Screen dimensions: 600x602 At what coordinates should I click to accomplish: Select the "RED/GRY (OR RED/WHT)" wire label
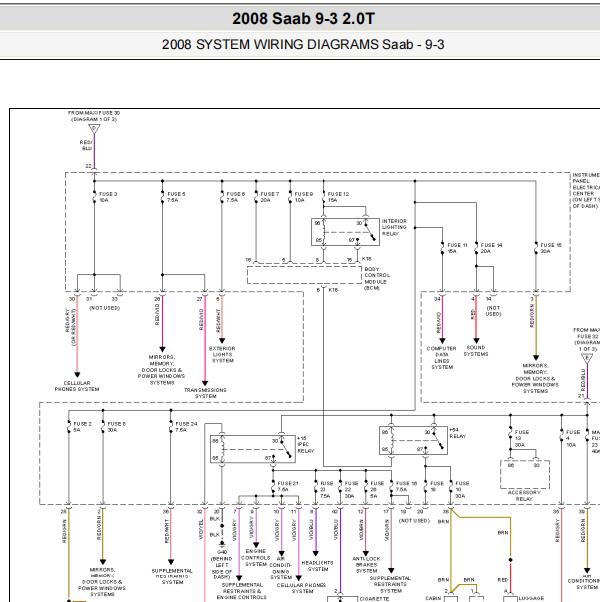click(70, 327)
